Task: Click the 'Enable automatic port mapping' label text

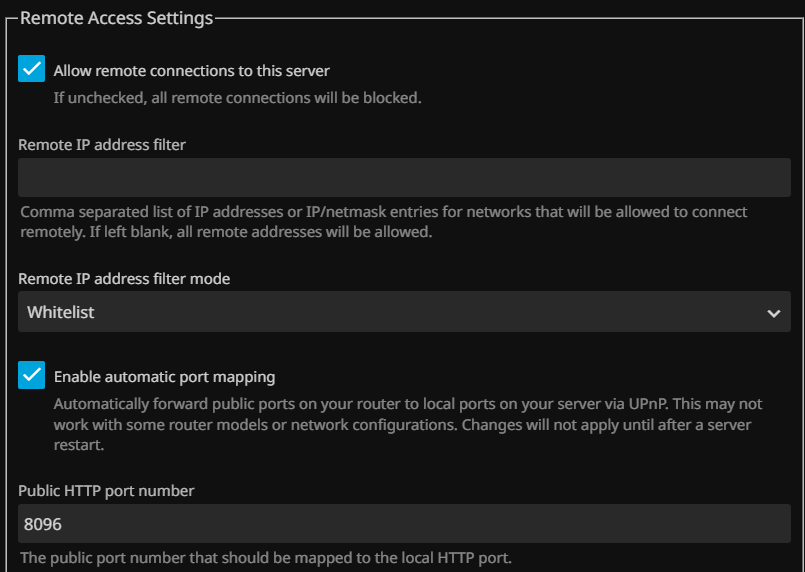Action: click(x=164, y=377)
